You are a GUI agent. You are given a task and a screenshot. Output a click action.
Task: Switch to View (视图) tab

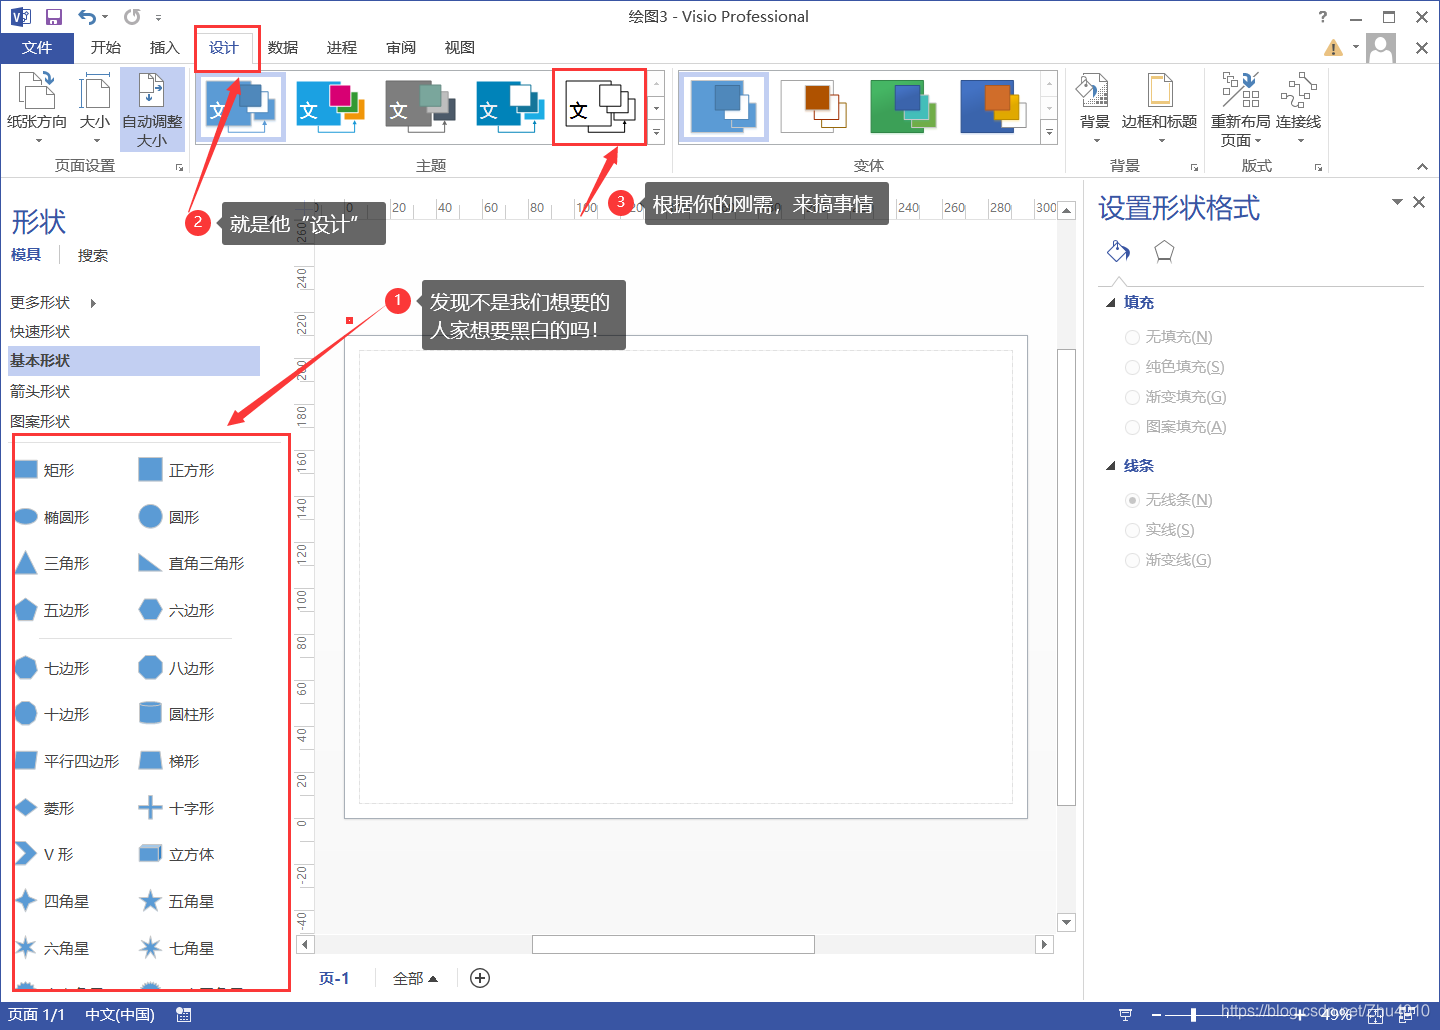pyautogui.click(x=460, y=47)
